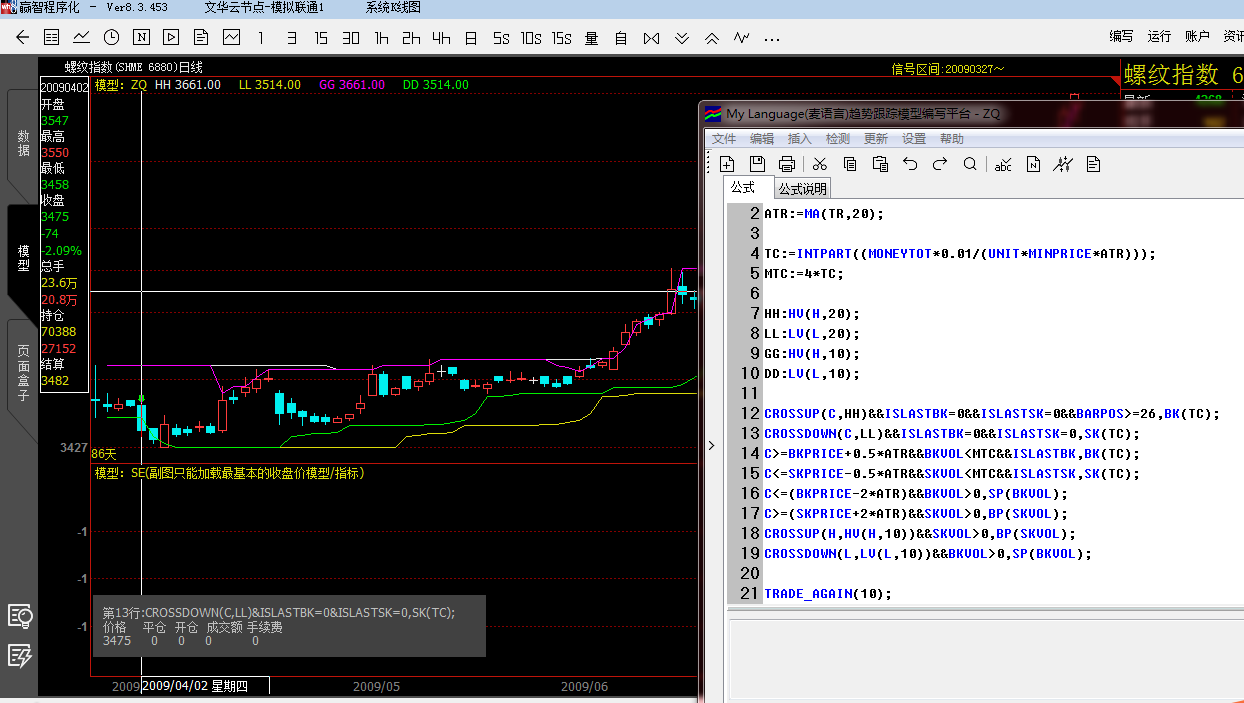Switch to the 1h period
Image resolution: width=1244 pixels, height=703 pixels.
tap(381, 38)
